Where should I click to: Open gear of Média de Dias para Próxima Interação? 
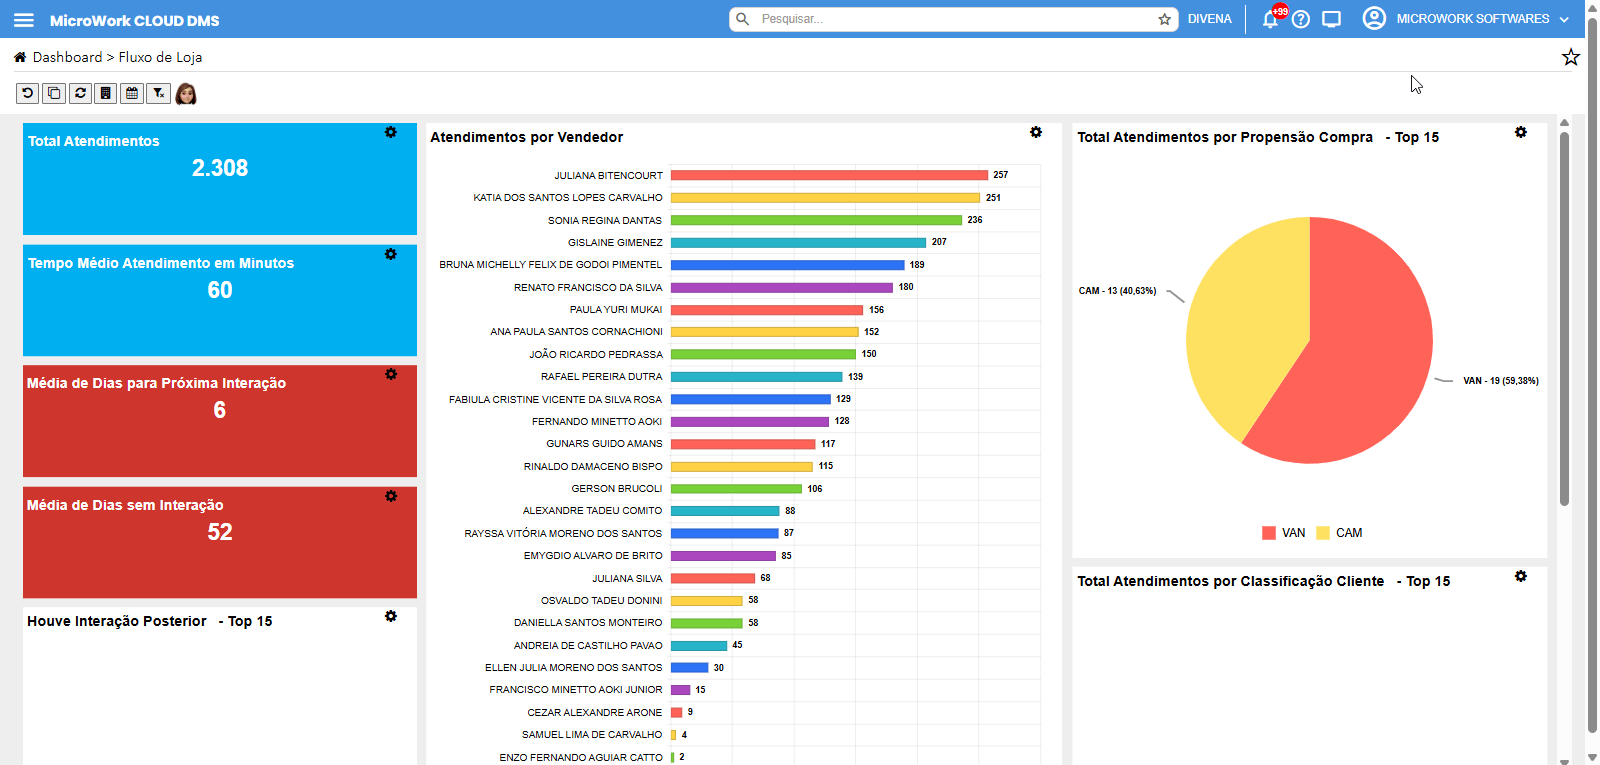391,374
